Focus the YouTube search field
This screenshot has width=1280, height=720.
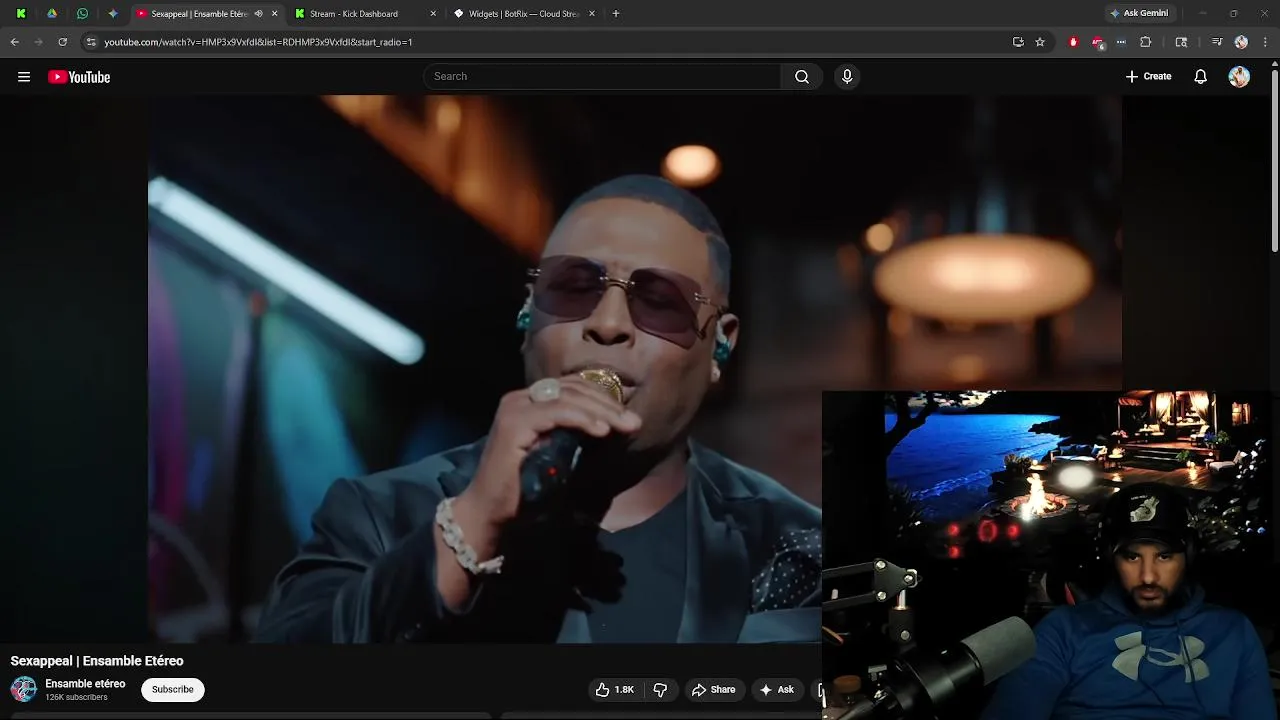(x=603, y=77)
